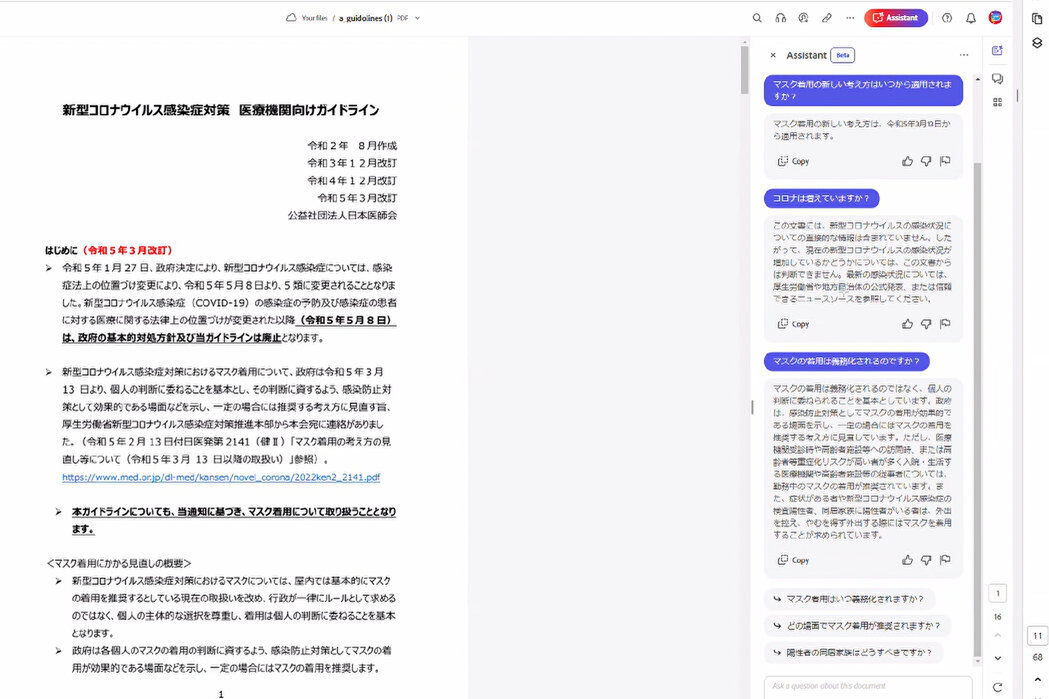The width and height of the screenshot is (1049, 699).
Task: Open the read aloud headphones tool
Action: coord(780,18)
